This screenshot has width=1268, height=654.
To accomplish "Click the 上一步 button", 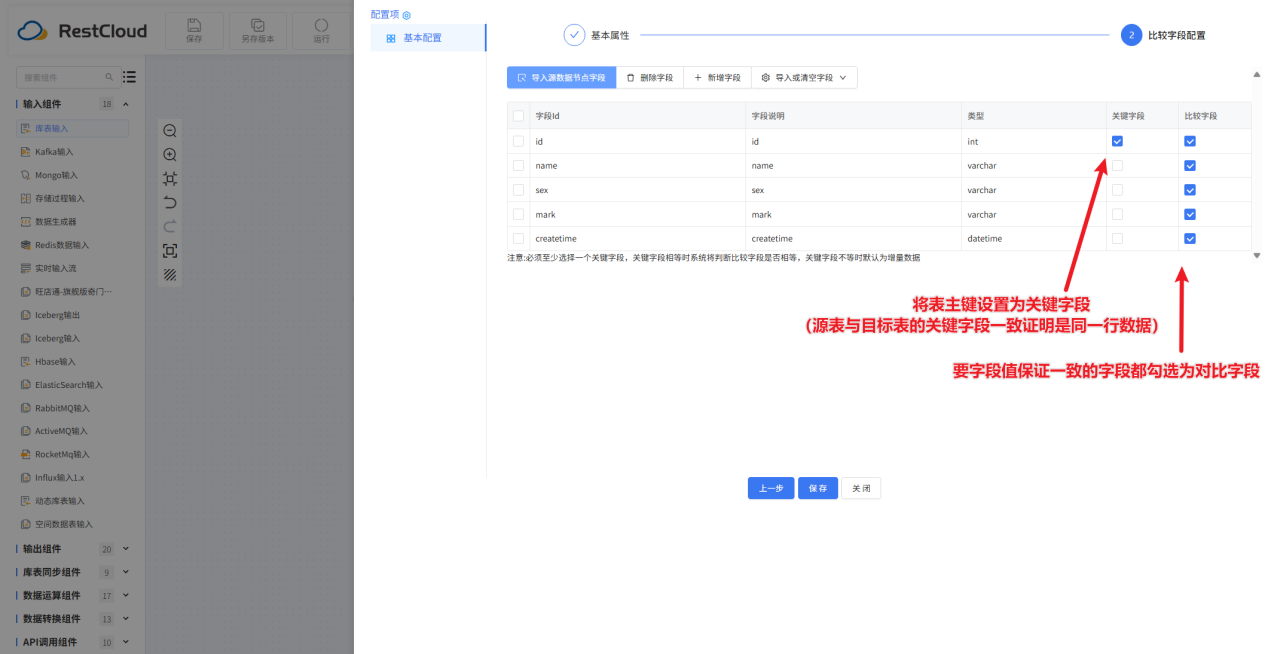I will [770, 488].
